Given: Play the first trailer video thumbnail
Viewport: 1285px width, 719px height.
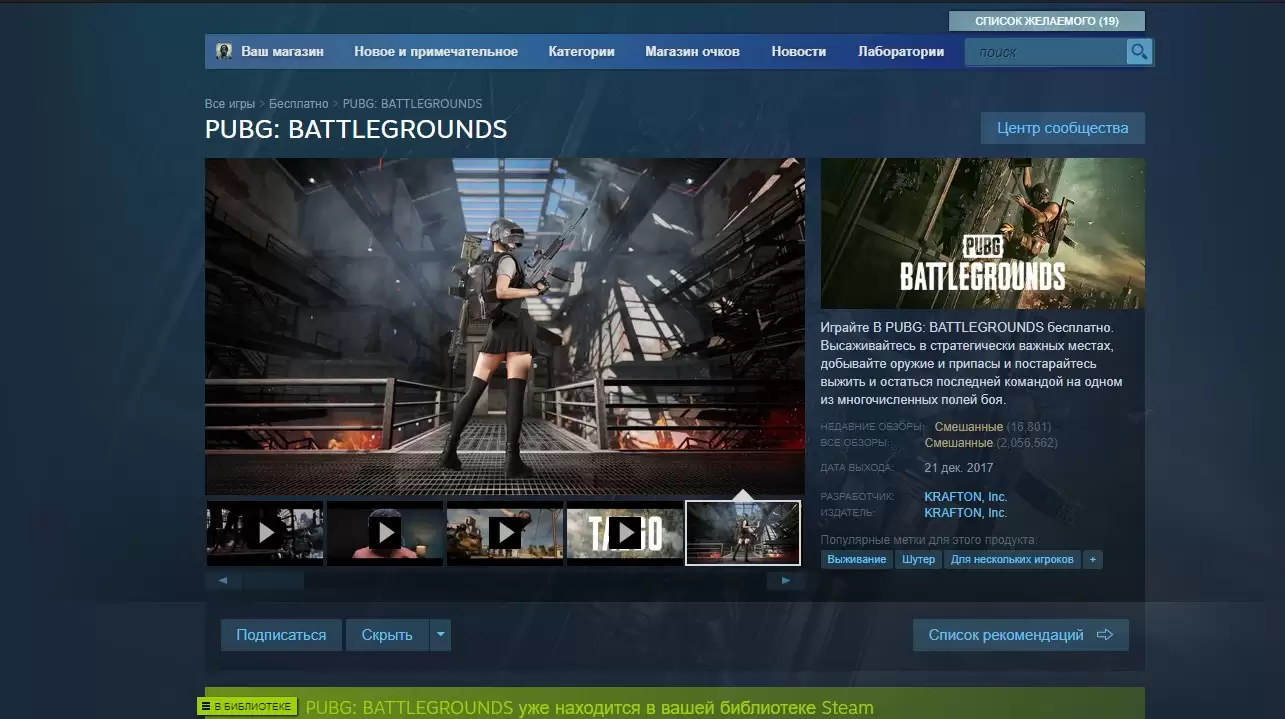Looking at the screenshot, I should 265,533.
